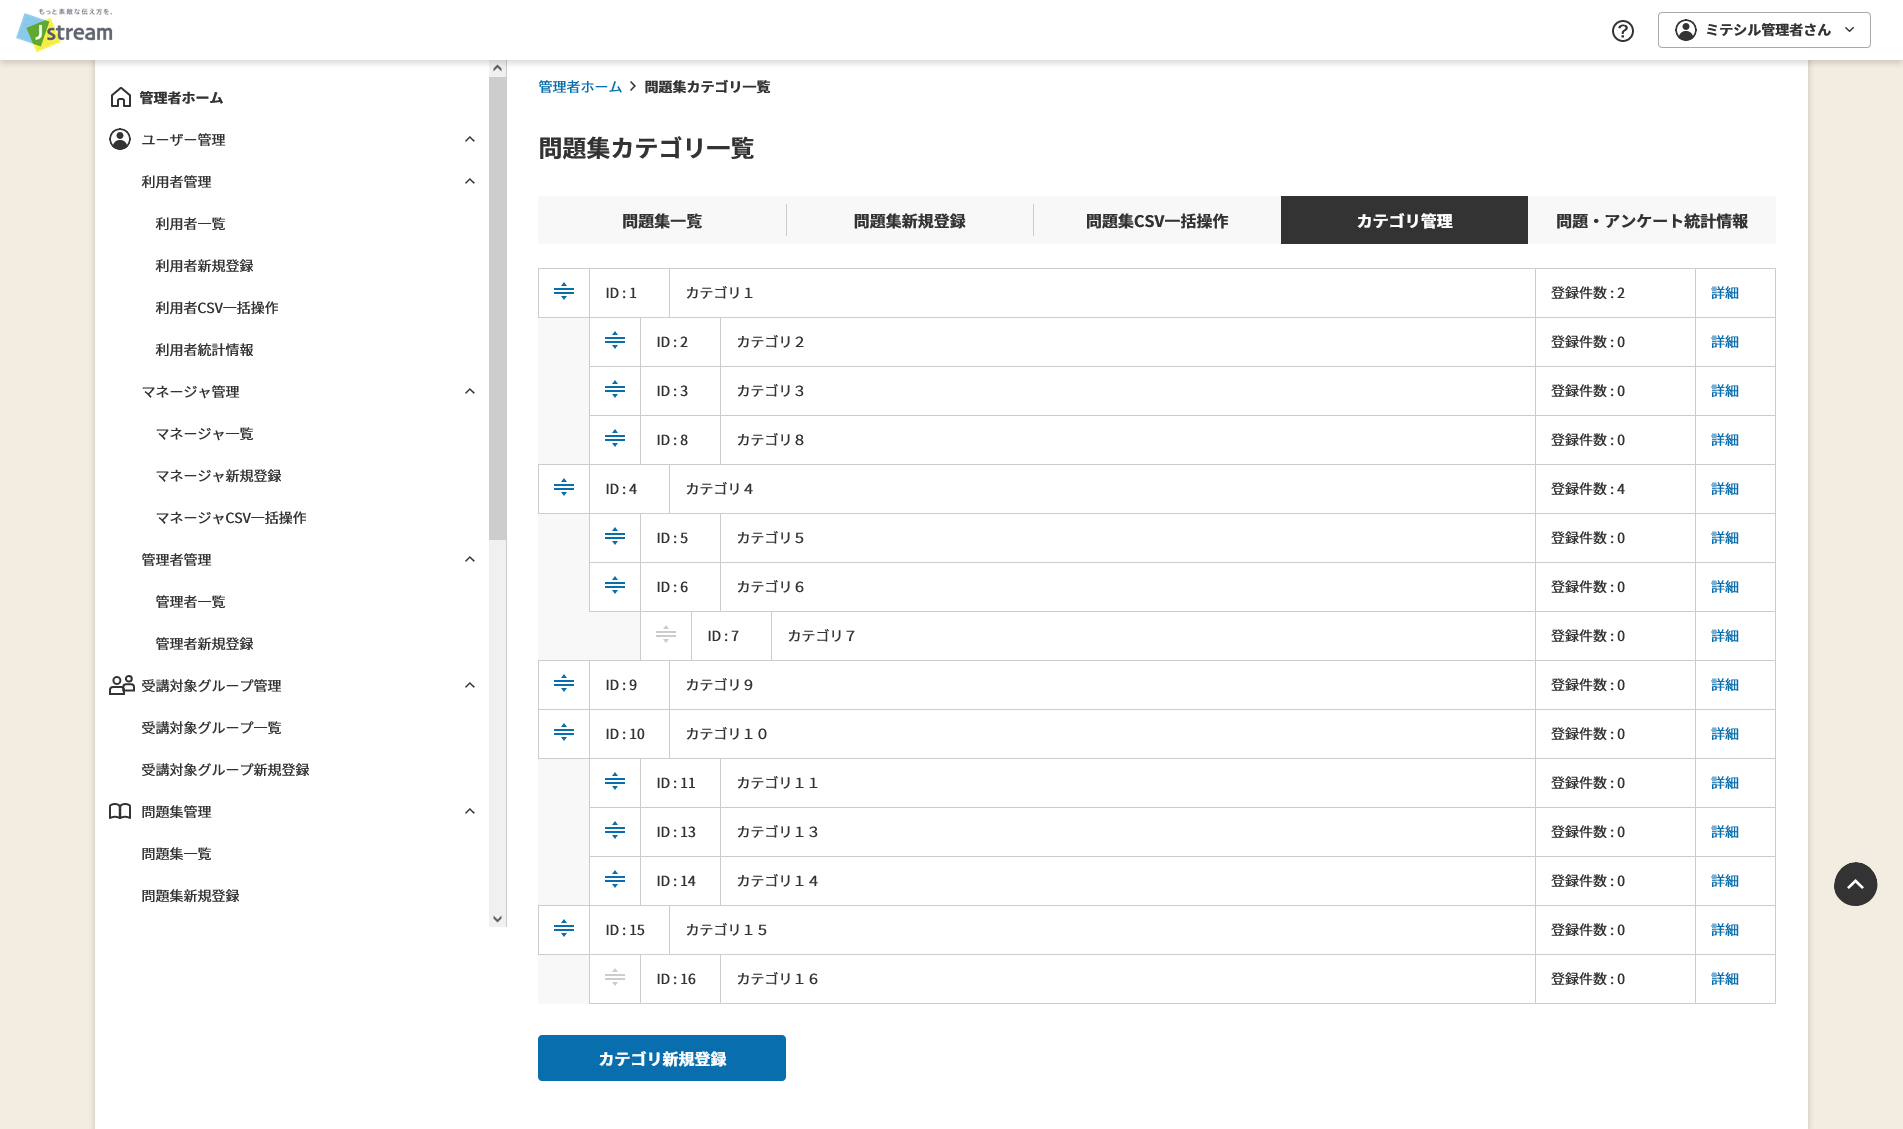Screen dimensions: 1903x1129
Task: Open 問題集一覧 in the sidebar menu
Action: click(x=176, y=854)
